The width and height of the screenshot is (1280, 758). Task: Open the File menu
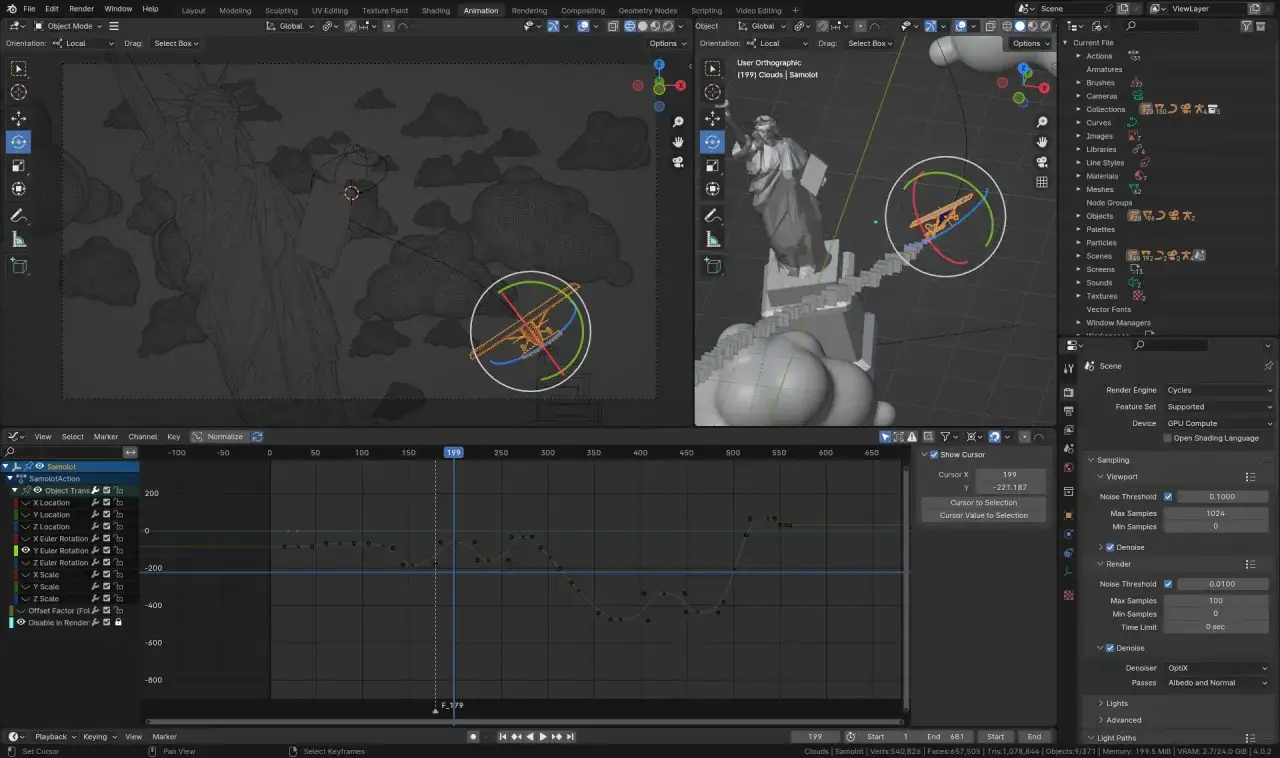(29, 8)
